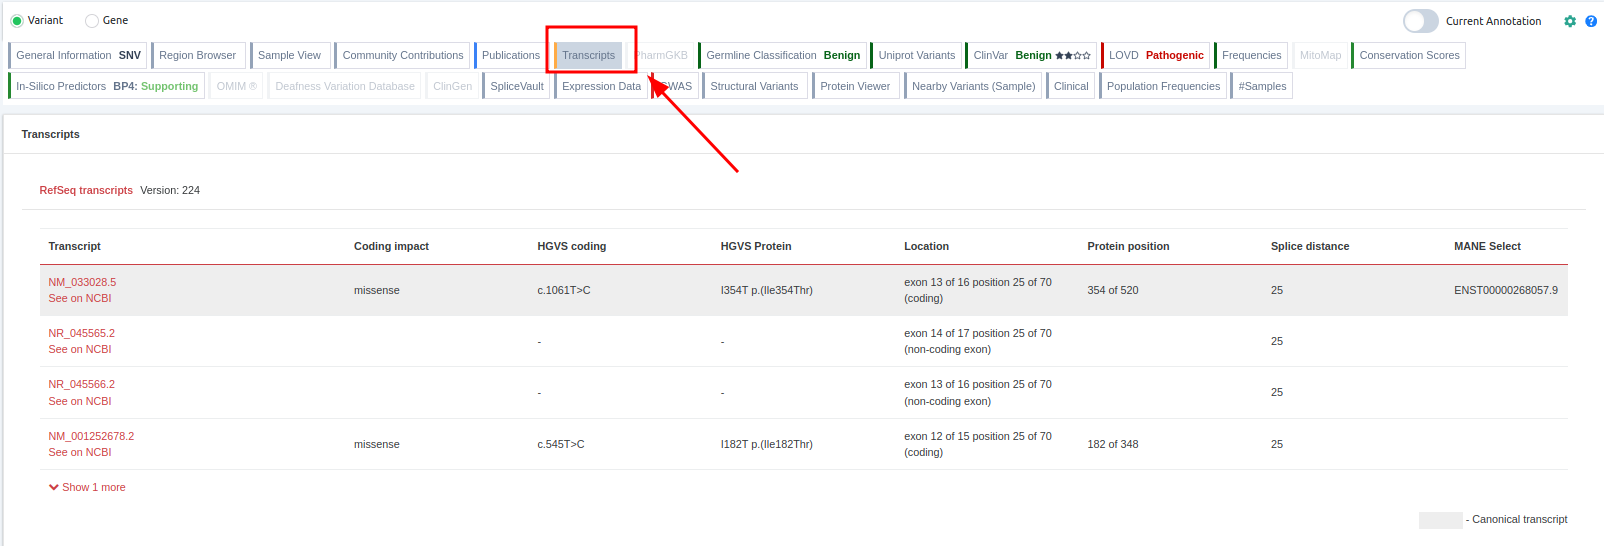
Task: Click the blue help question mark icon
Action: point(1591,21)
